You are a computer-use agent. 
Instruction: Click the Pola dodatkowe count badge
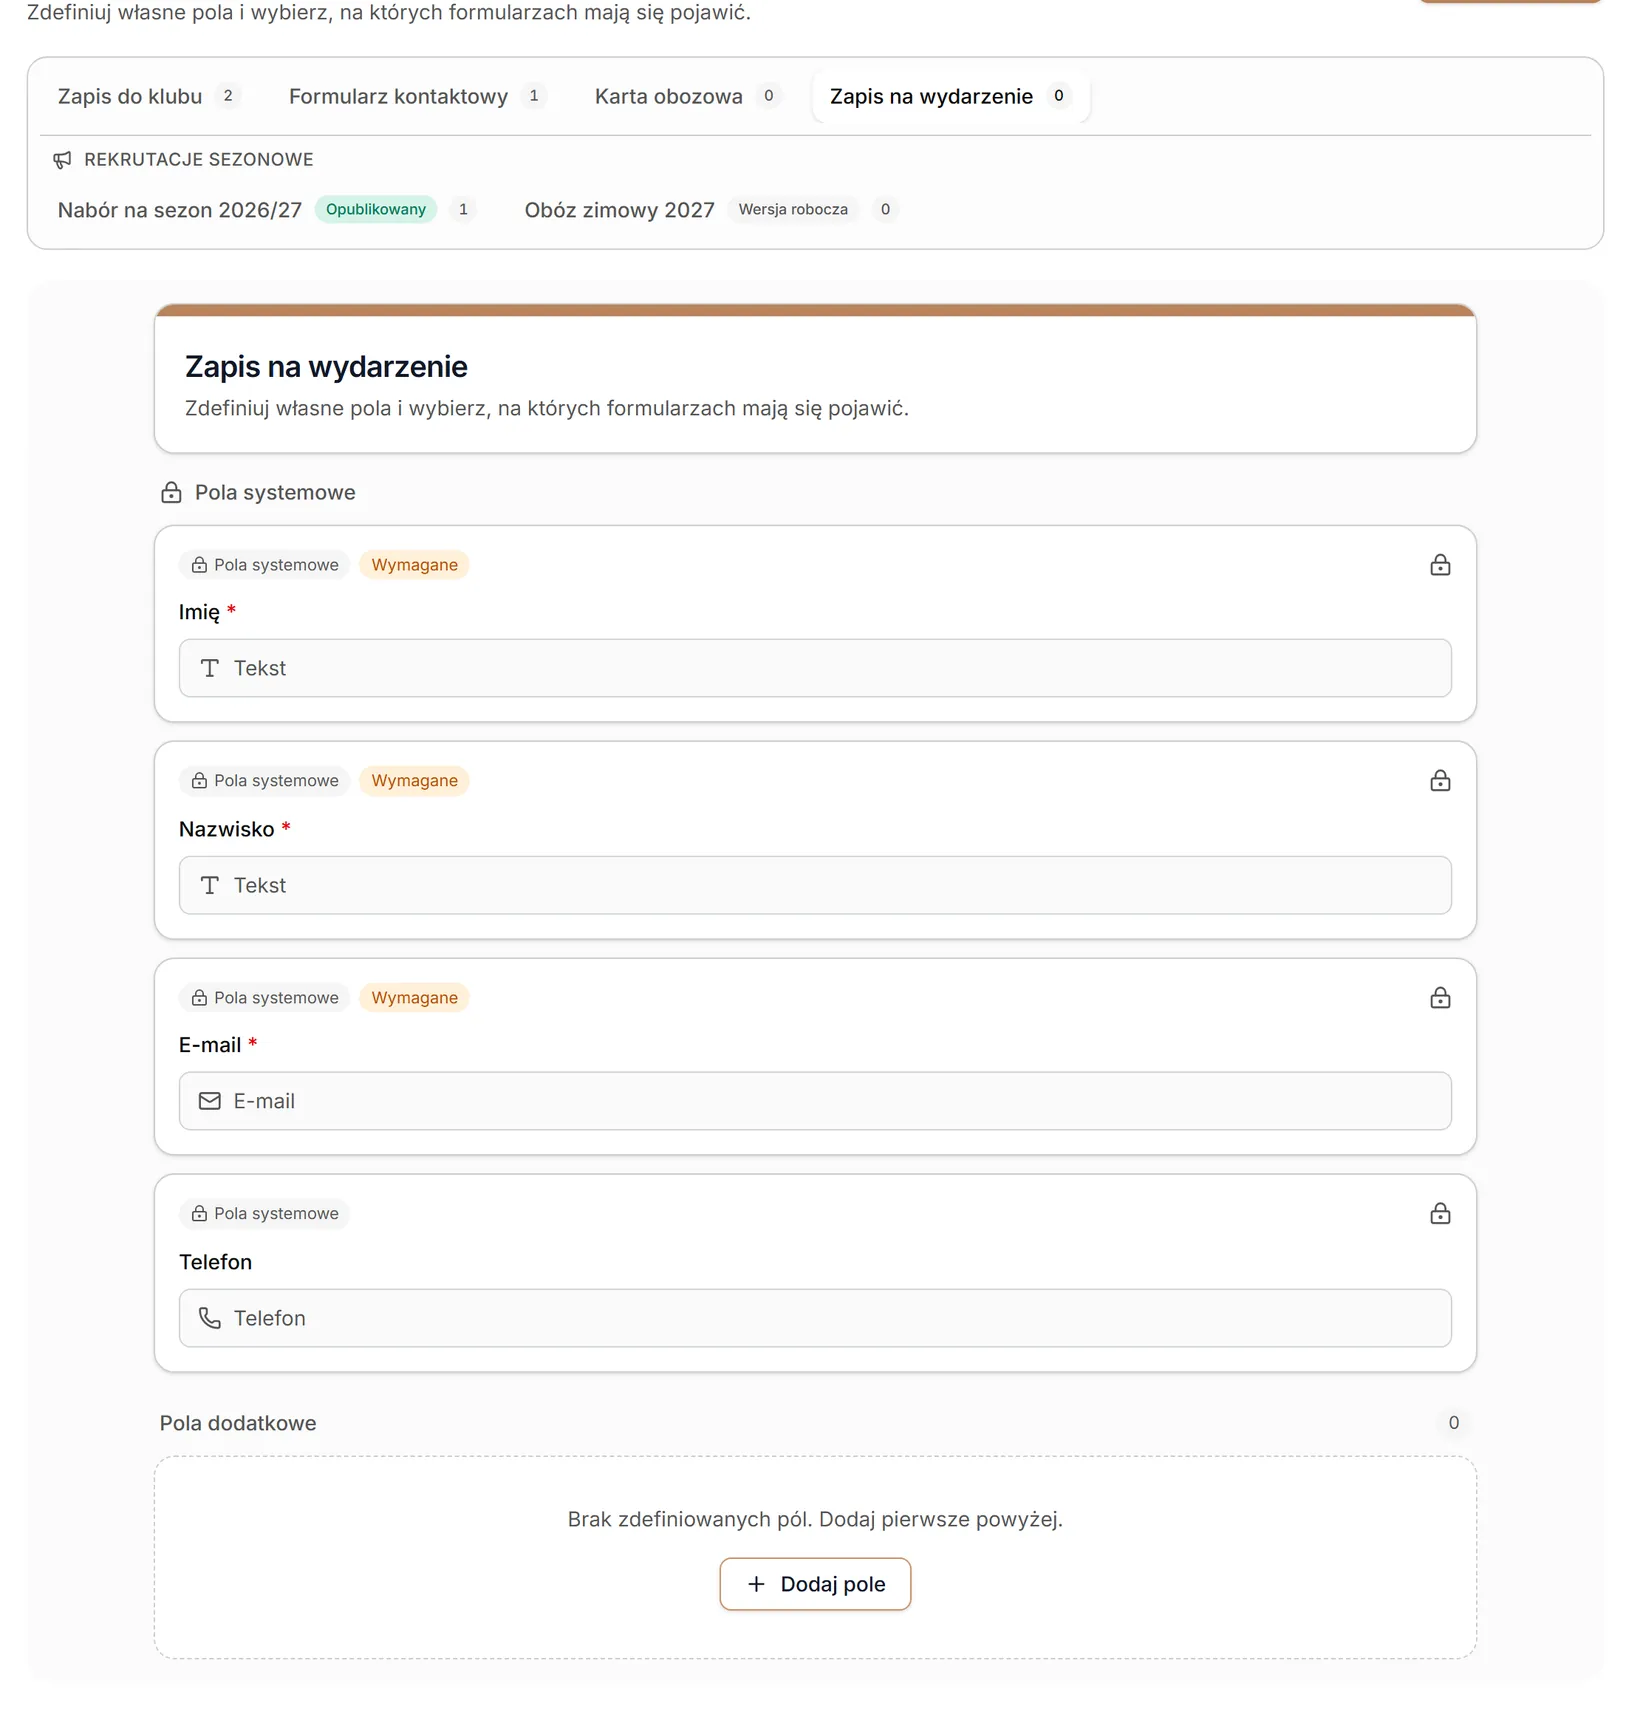coord(1454,1423)
